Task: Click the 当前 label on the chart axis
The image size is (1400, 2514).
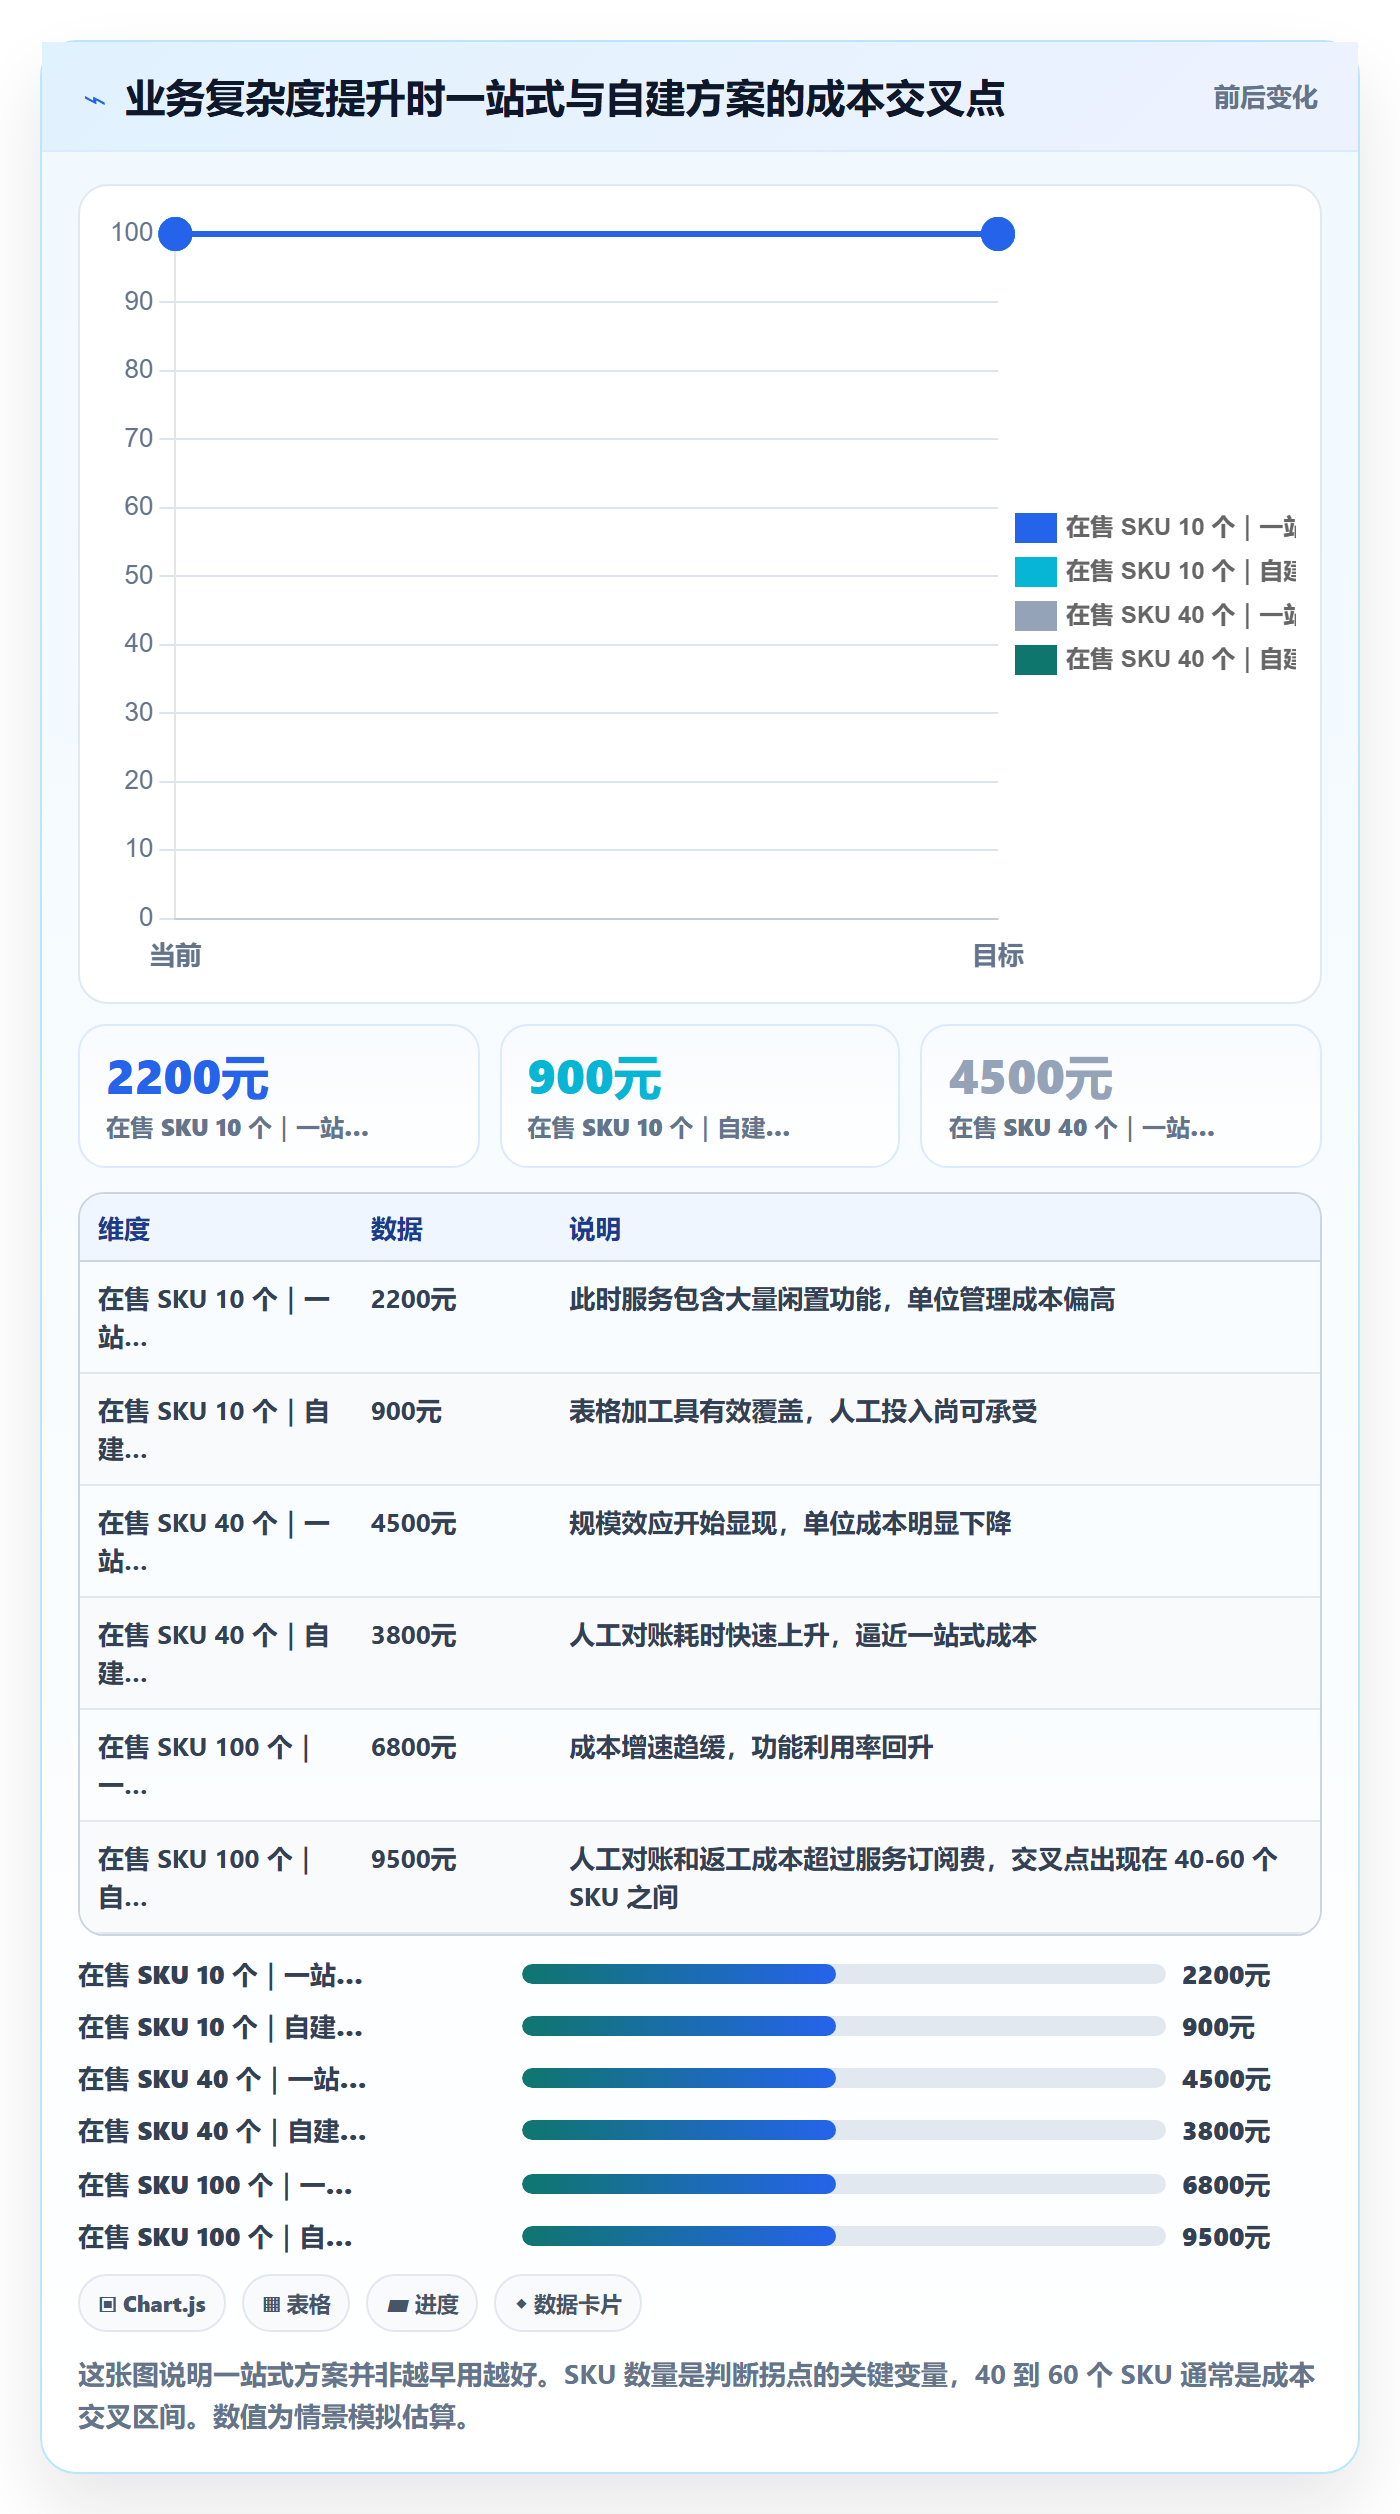Action: (175, 956)
